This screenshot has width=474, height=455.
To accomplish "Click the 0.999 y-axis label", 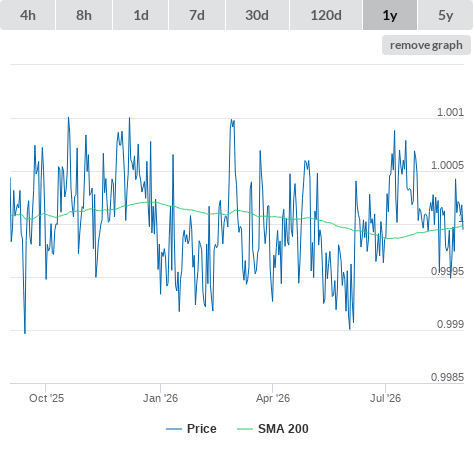I will click(x=450, y=324).
